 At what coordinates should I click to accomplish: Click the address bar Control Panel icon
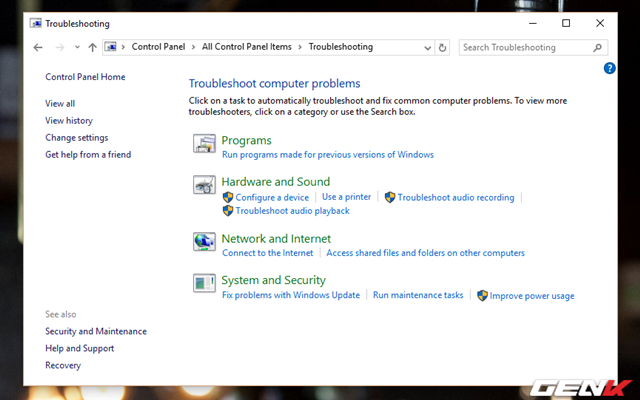(111, 47)
